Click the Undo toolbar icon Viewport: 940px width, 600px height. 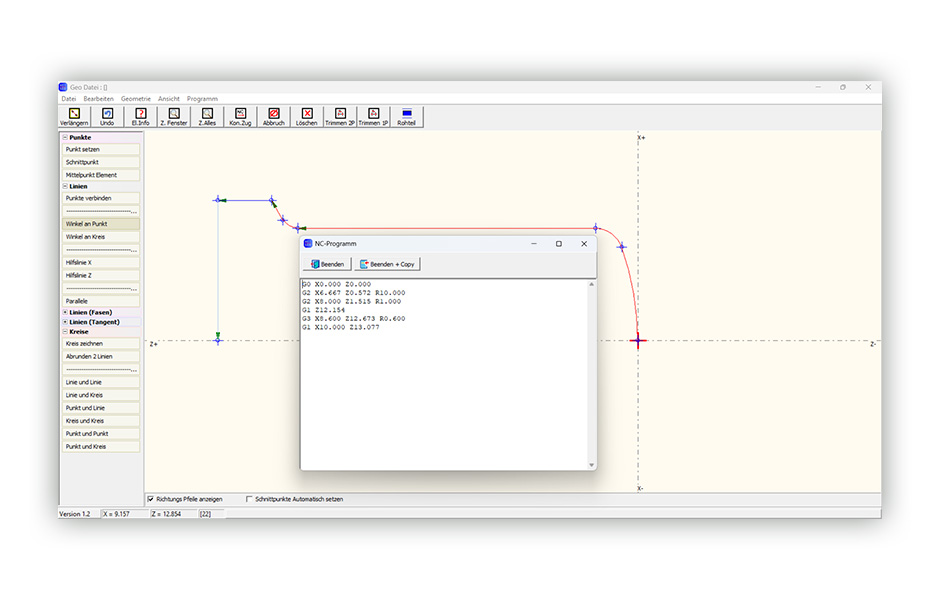coord(107,116)
